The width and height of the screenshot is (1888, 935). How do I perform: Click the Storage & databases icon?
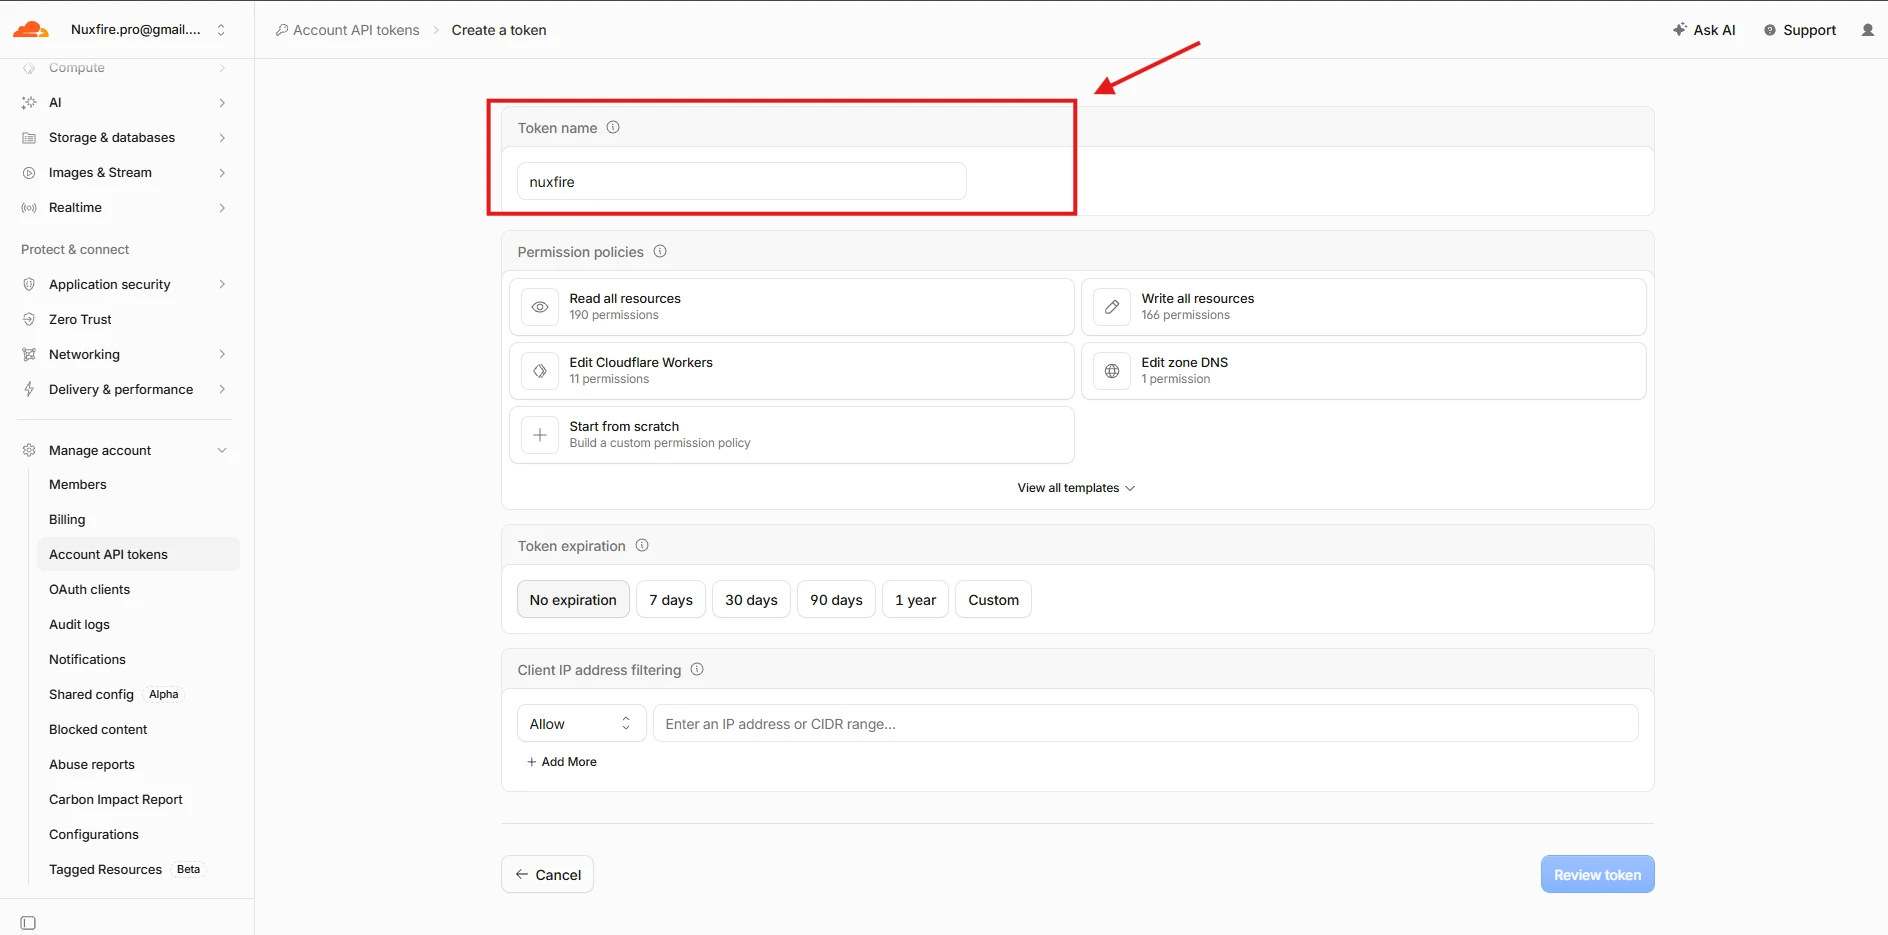point(29,138)
